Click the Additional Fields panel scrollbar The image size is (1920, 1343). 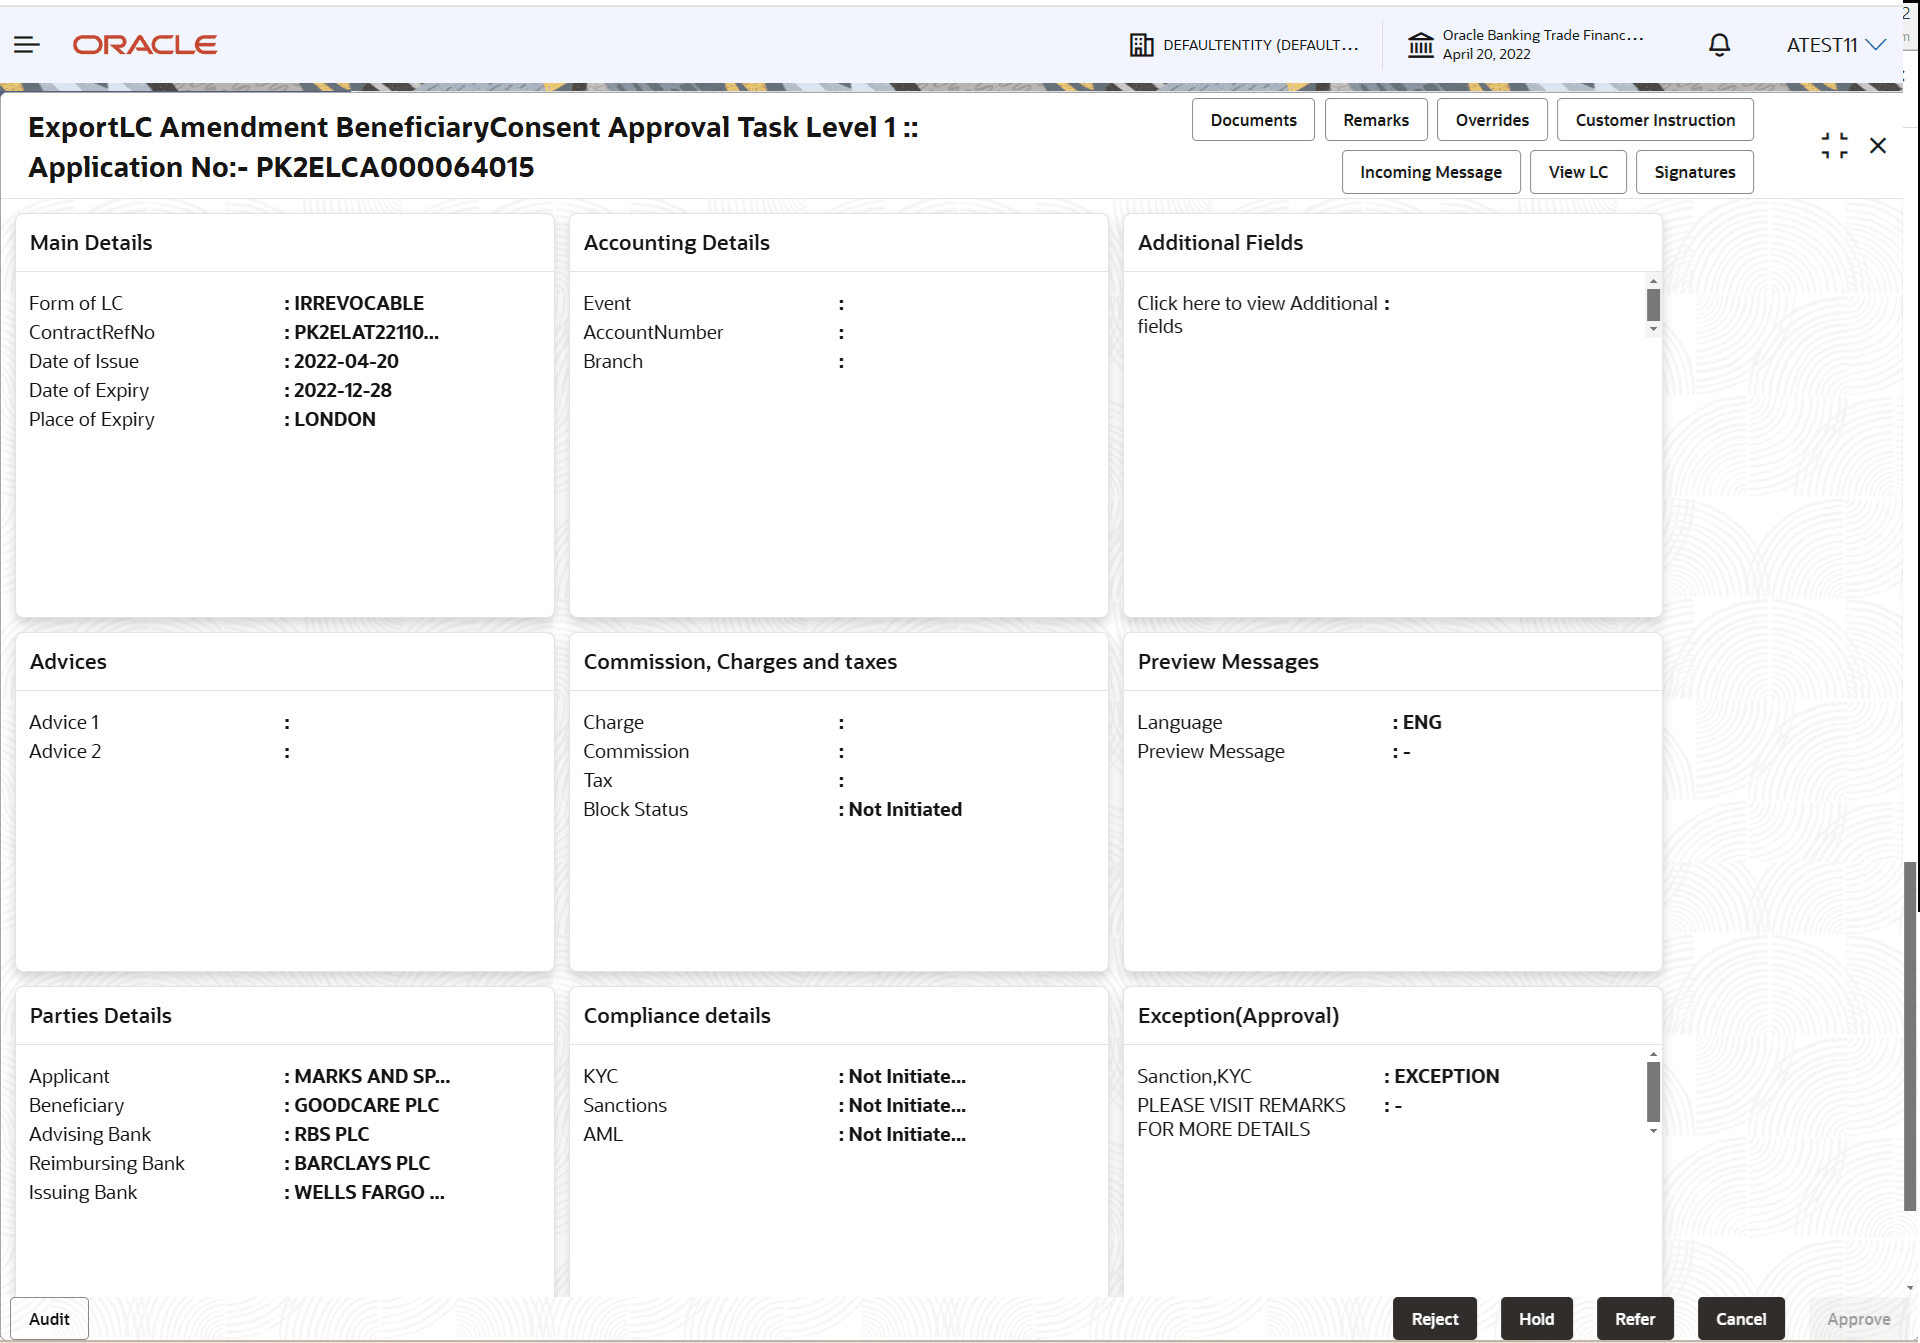click(x=1652, y=305)
